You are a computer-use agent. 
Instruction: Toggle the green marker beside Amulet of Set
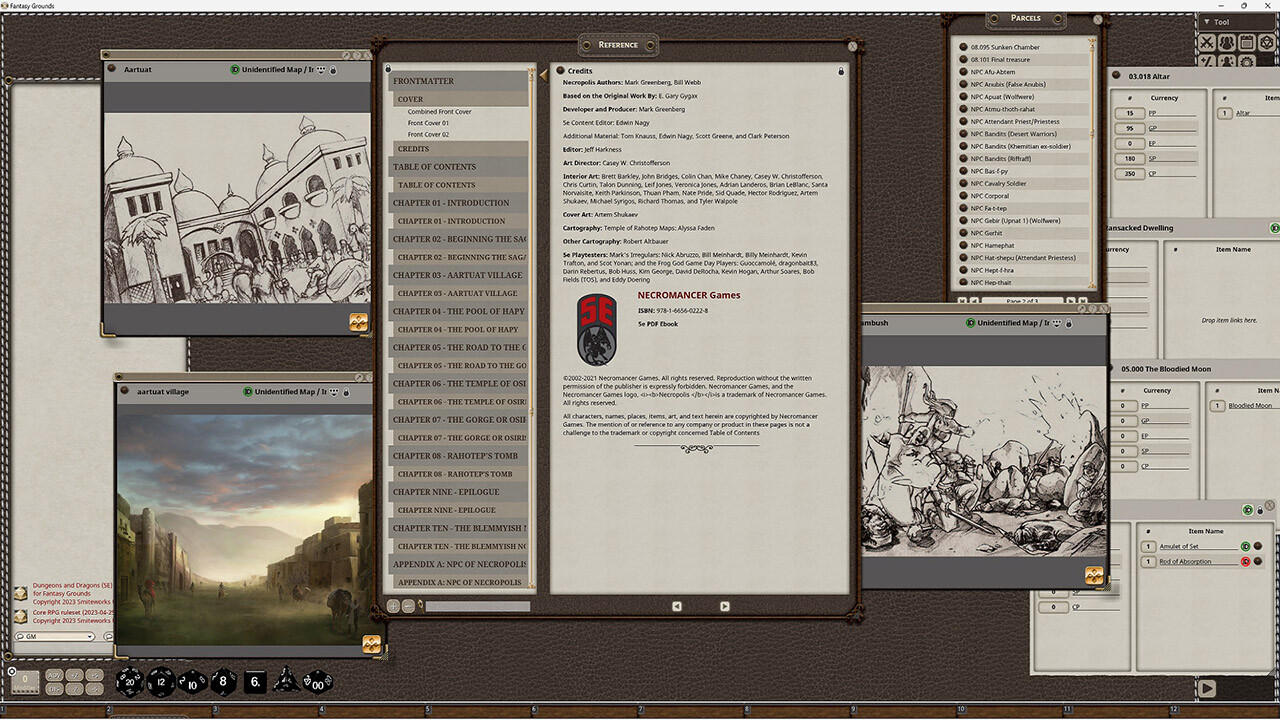1245,546
